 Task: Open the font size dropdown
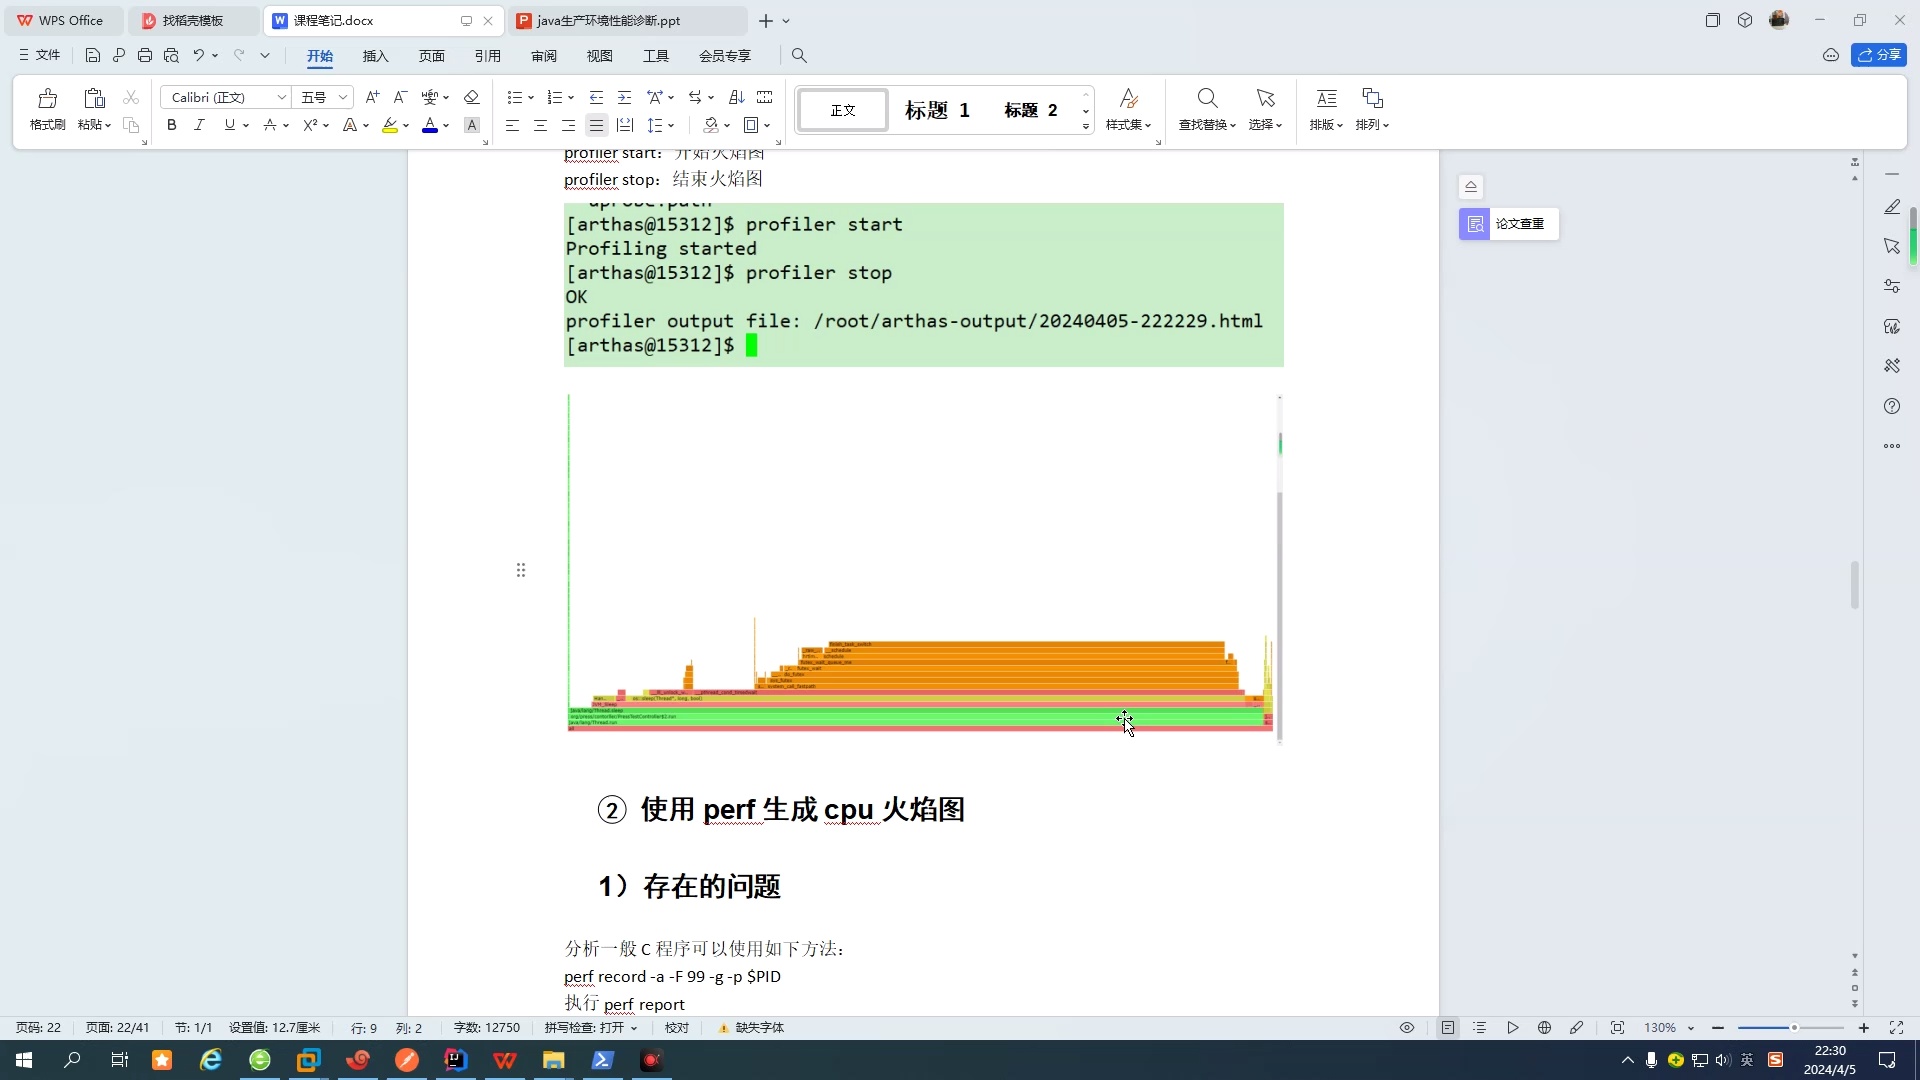(342, 97)
